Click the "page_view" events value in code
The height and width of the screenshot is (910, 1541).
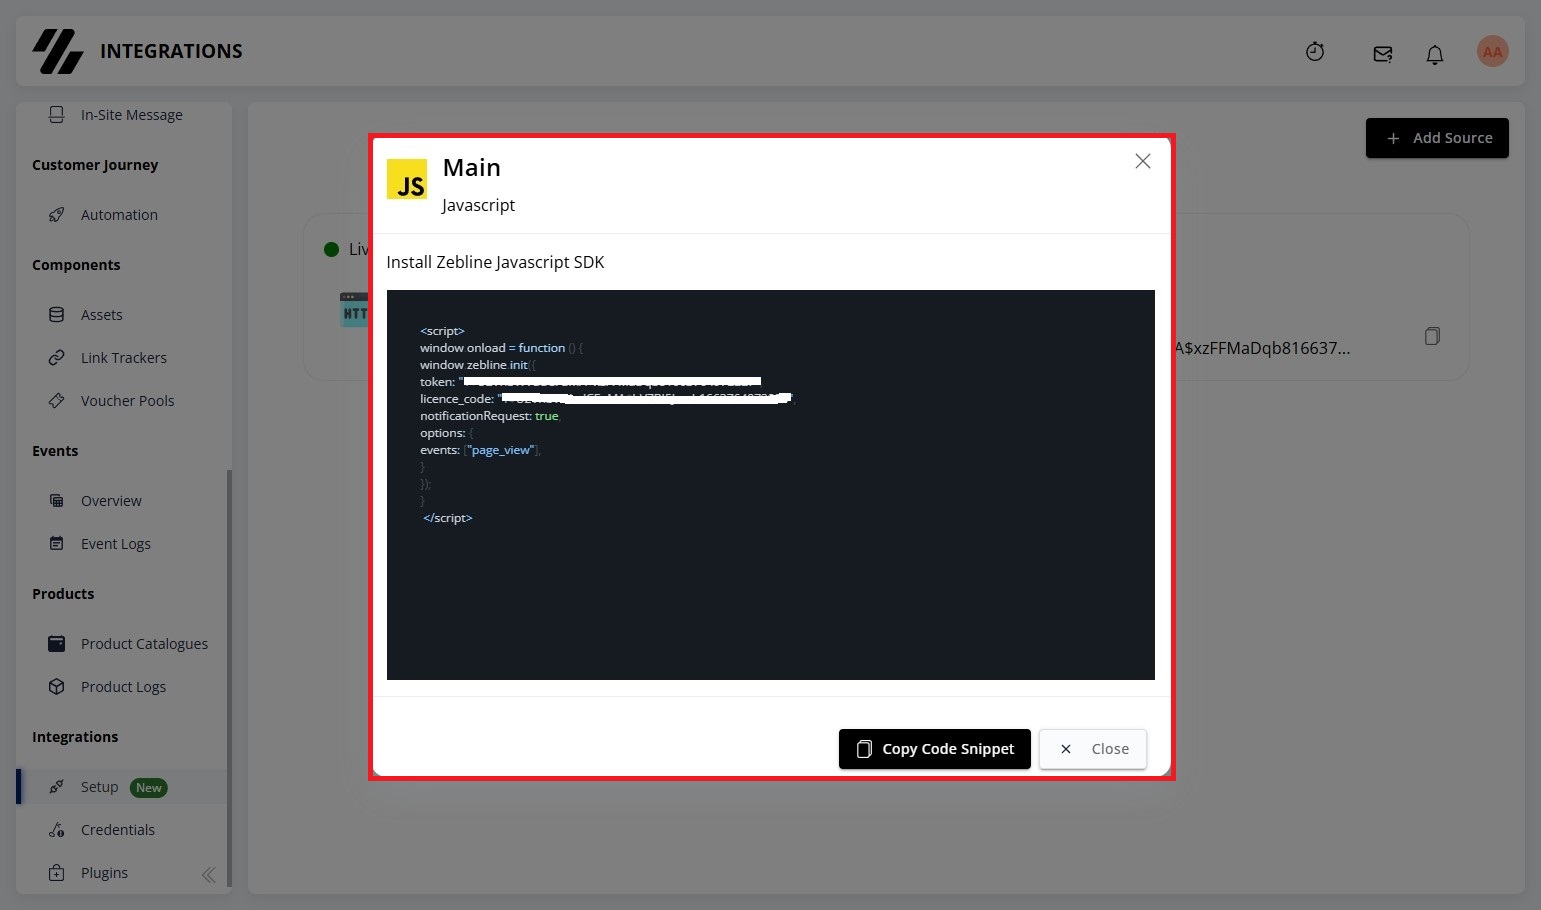(501, 450)
